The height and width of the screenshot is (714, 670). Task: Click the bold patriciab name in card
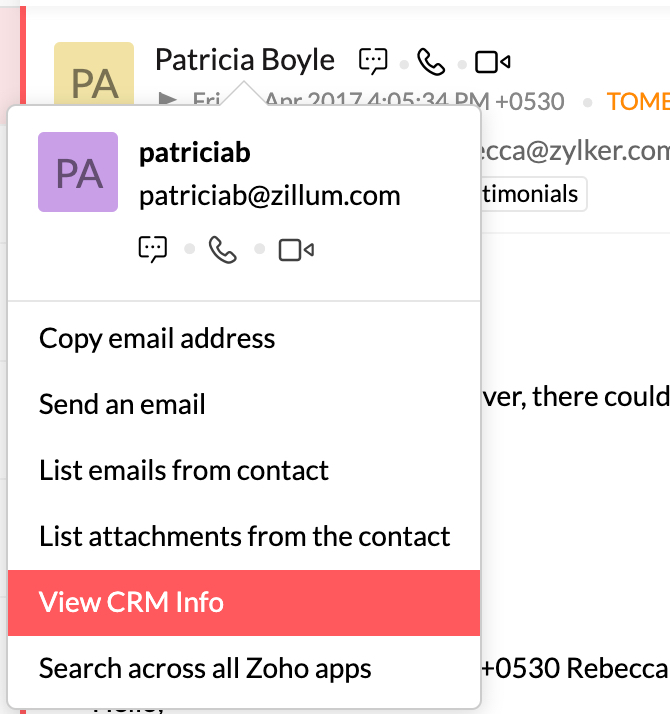tap(194, 153)
